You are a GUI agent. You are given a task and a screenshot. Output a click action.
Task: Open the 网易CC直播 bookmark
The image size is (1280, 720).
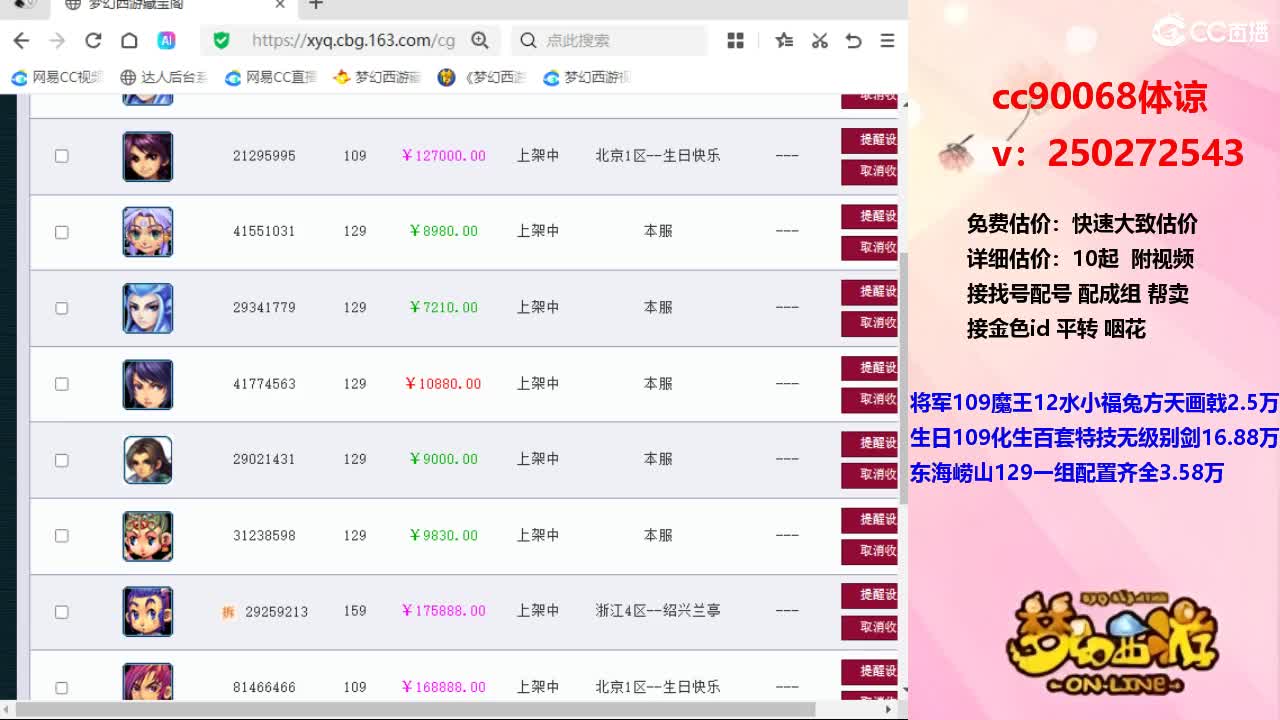[271, 77]
